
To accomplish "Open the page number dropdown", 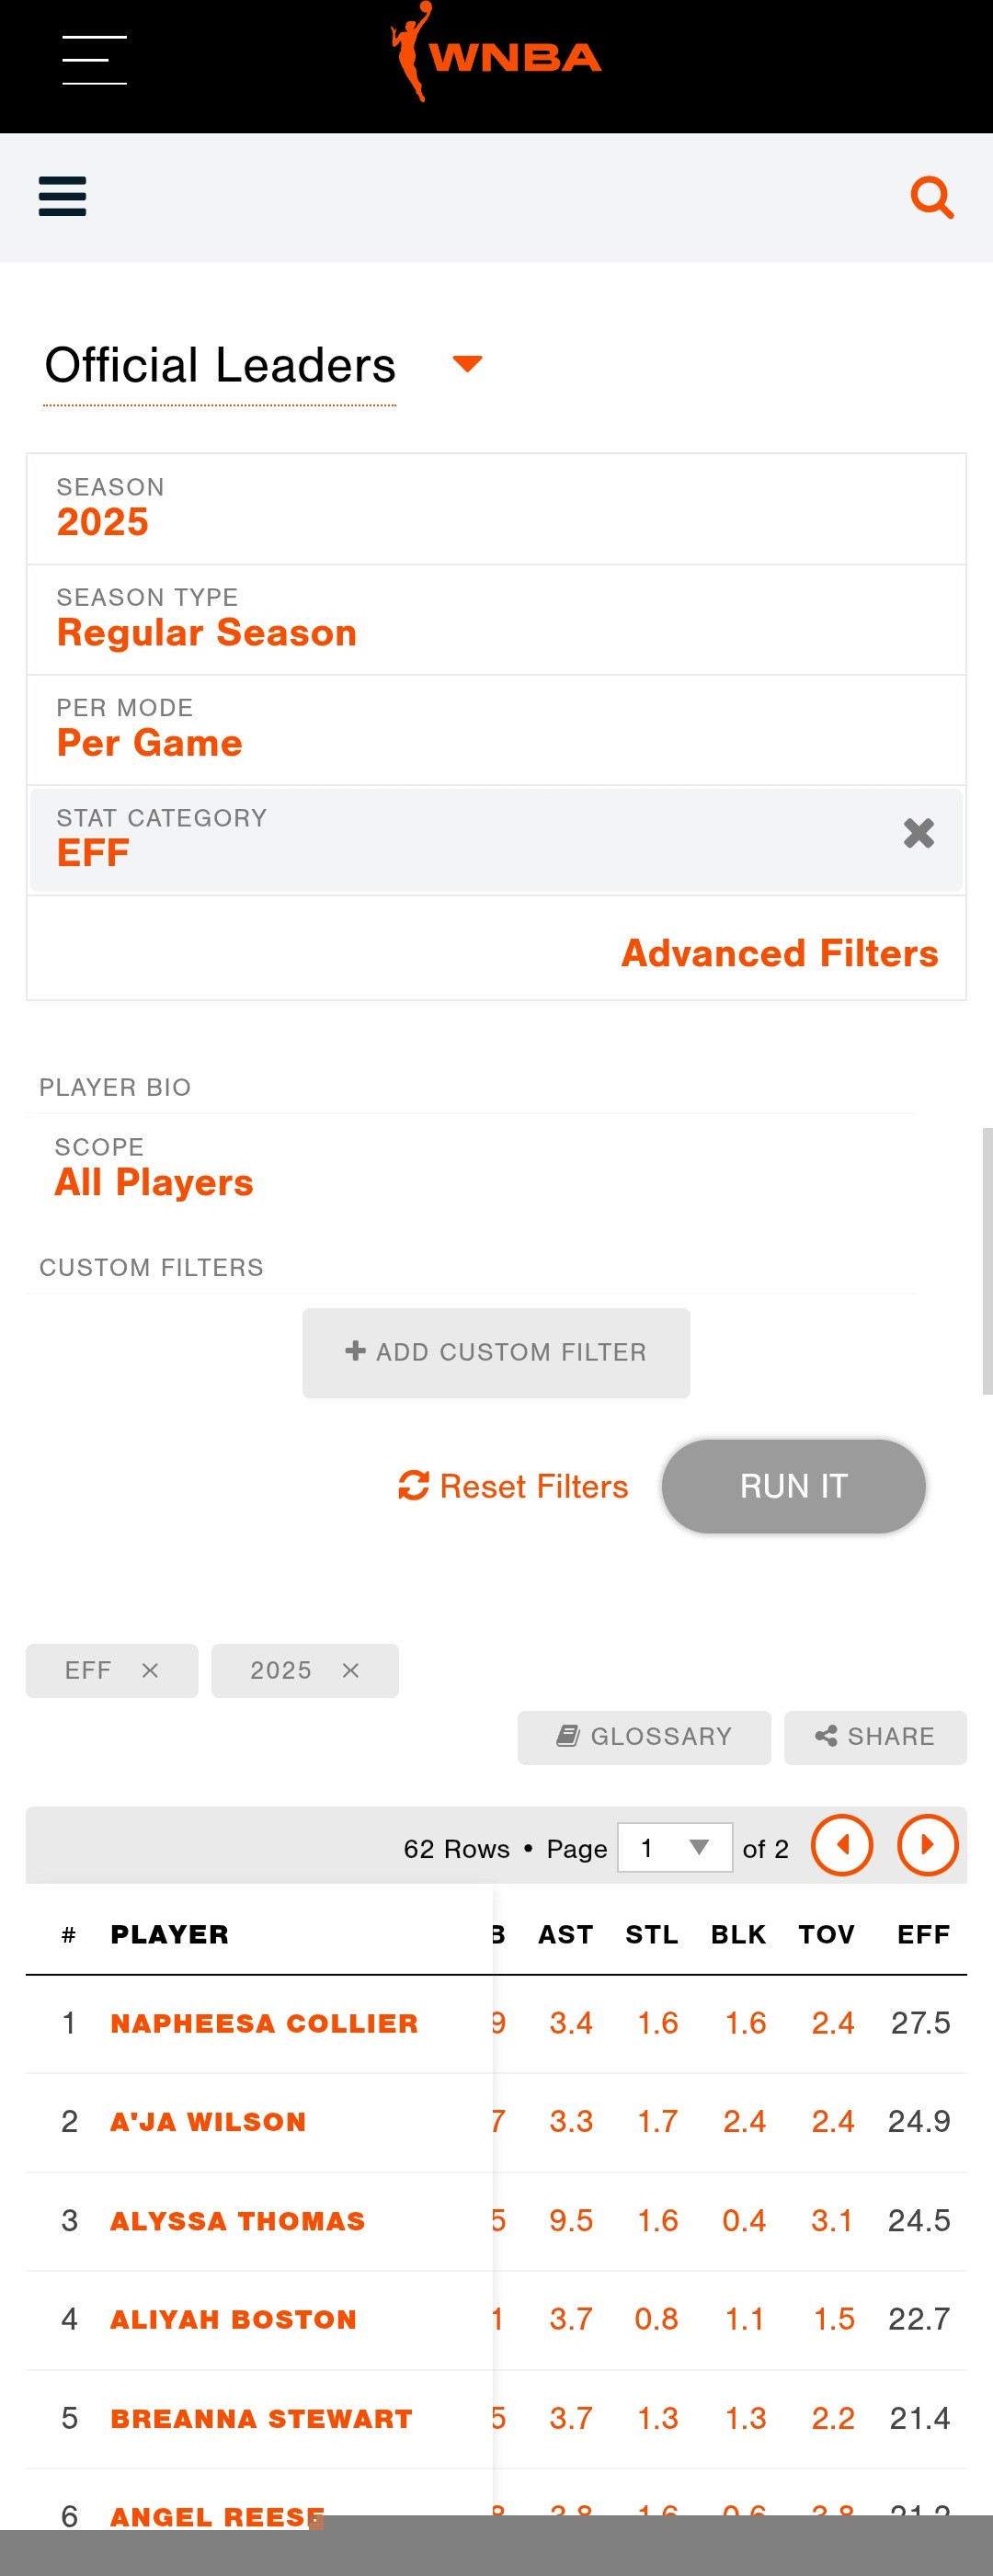I will click(674, 1847).
